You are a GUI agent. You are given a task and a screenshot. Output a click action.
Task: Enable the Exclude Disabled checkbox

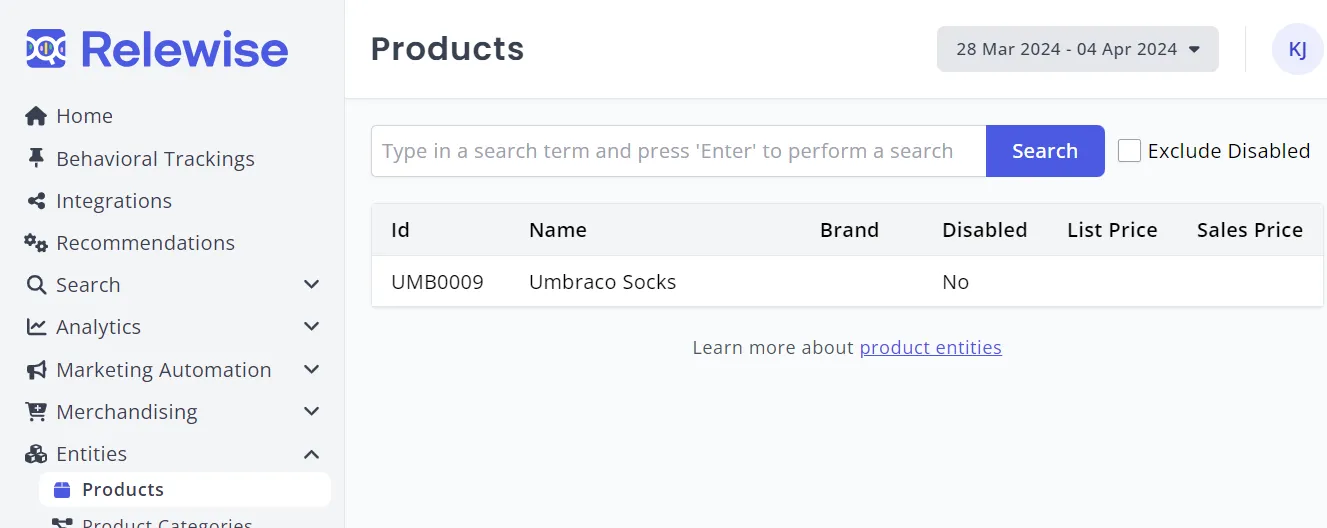[1129, 151]
